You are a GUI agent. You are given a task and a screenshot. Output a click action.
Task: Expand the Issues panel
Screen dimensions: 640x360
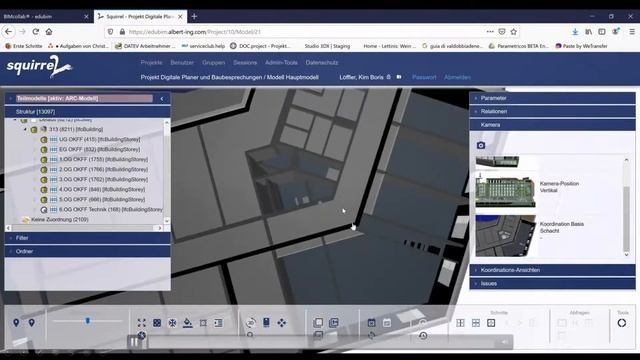point(552,283)
